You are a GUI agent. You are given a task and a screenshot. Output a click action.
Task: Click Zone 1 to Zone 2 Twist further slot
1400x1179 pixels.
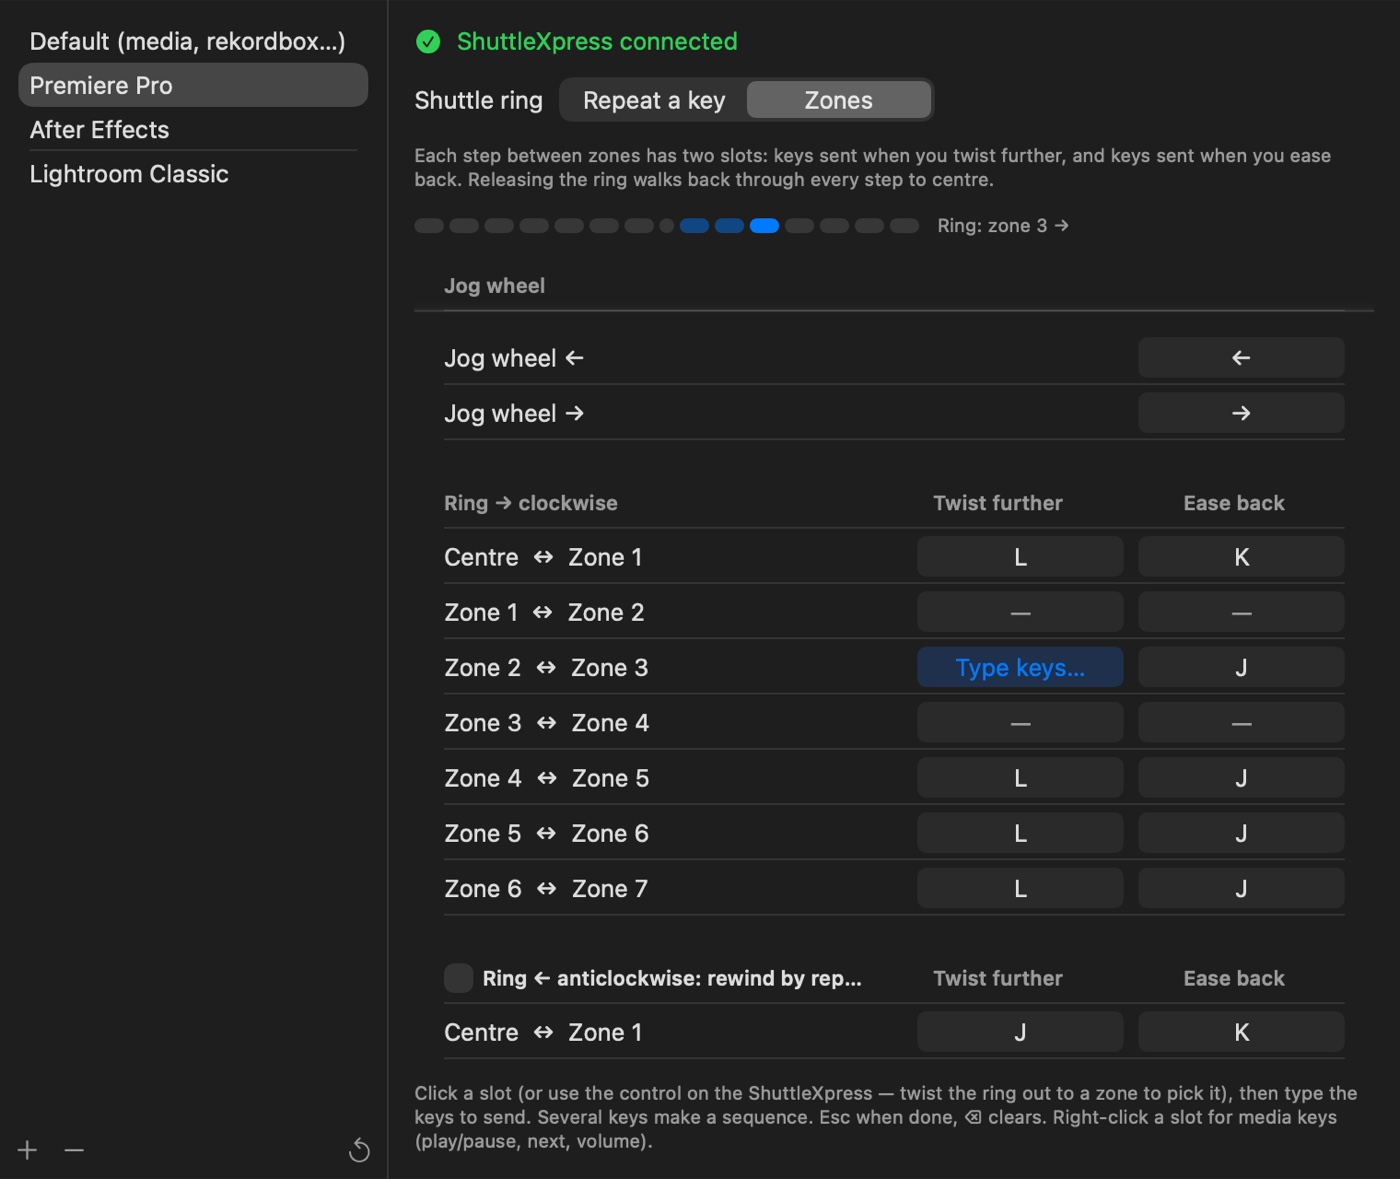point(1020,612)
